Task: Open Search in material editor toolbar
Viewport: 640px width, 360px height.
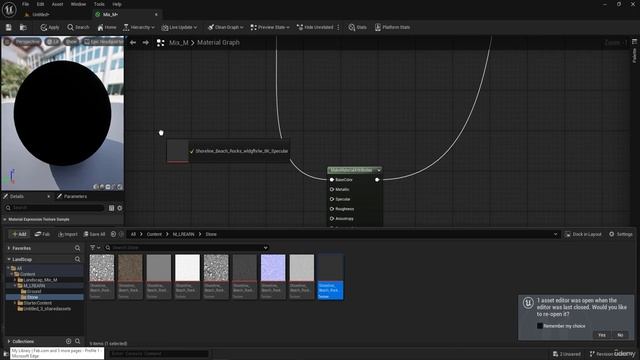Action: [x=78, y=27]
